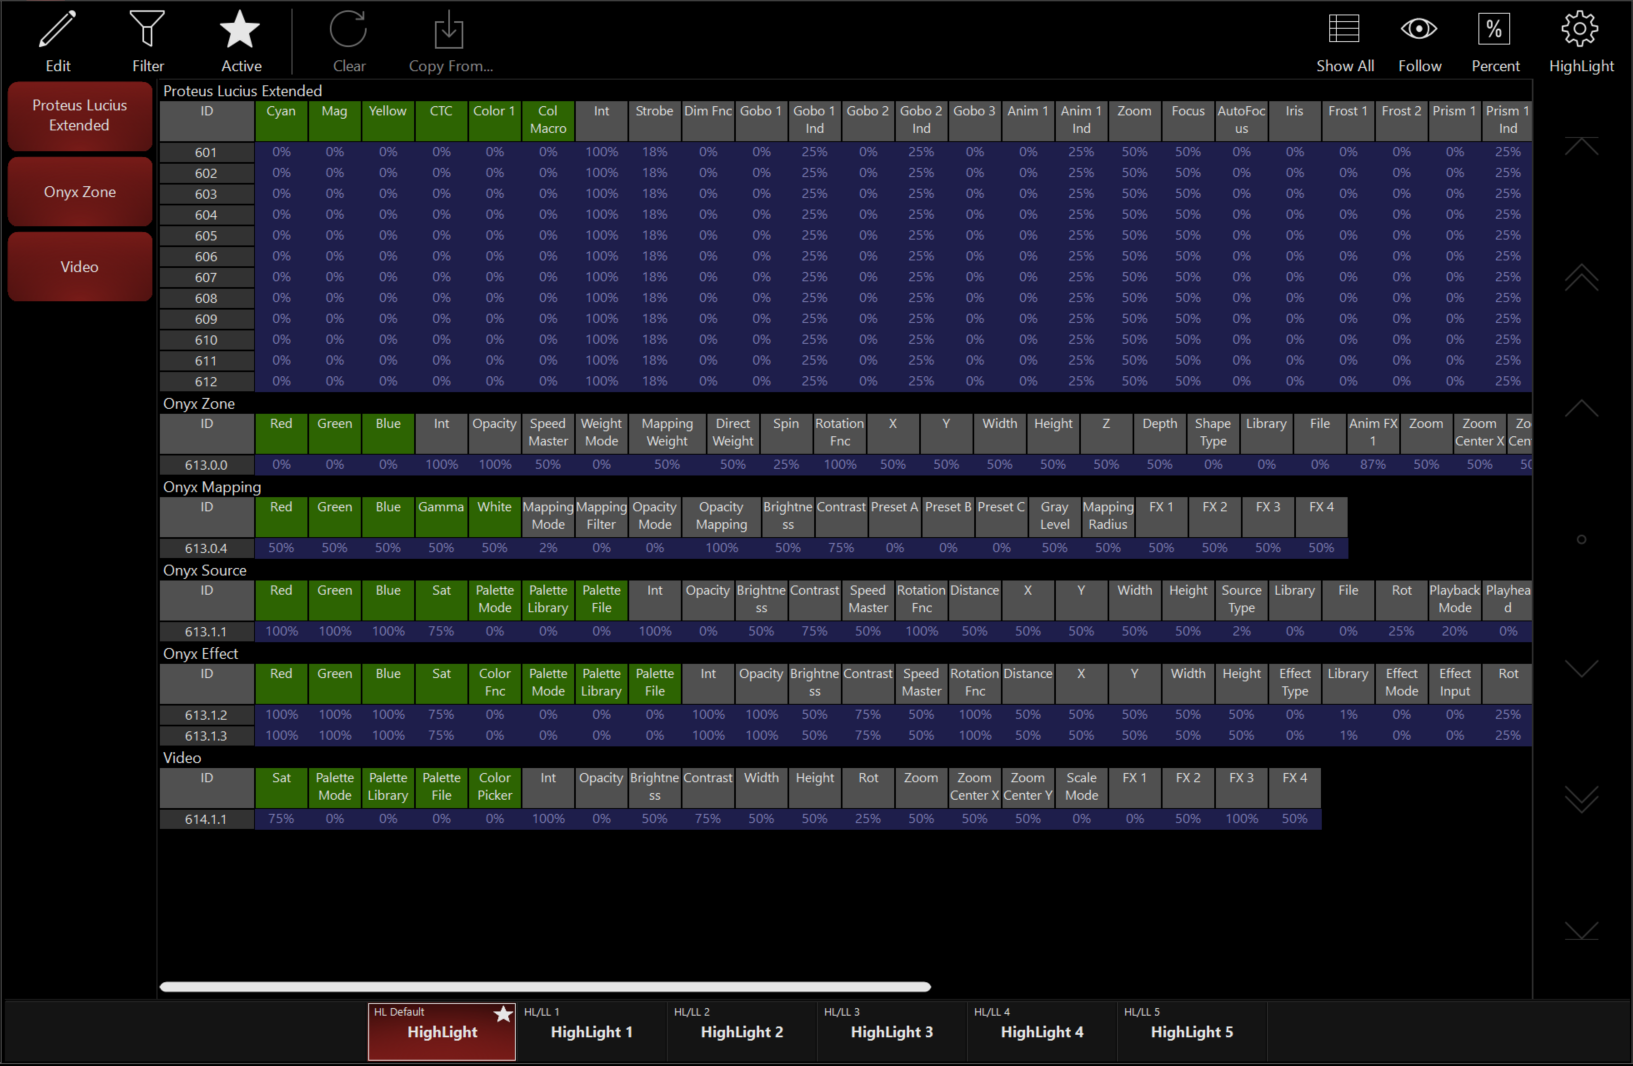This screenshot has height=1066, width=1633.
Task: Click the Gray Level column header
Action: click(x=1054, y=516)
